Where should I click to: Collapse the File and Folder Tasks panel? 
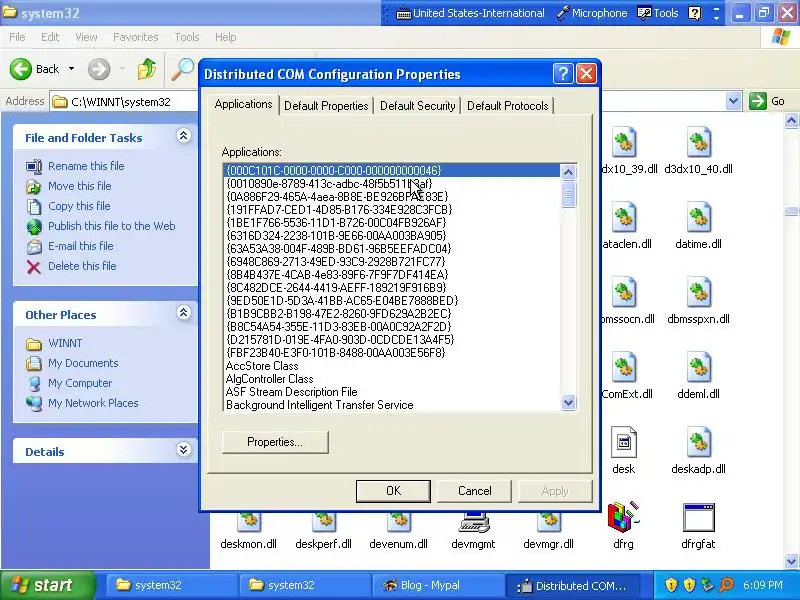184,136
